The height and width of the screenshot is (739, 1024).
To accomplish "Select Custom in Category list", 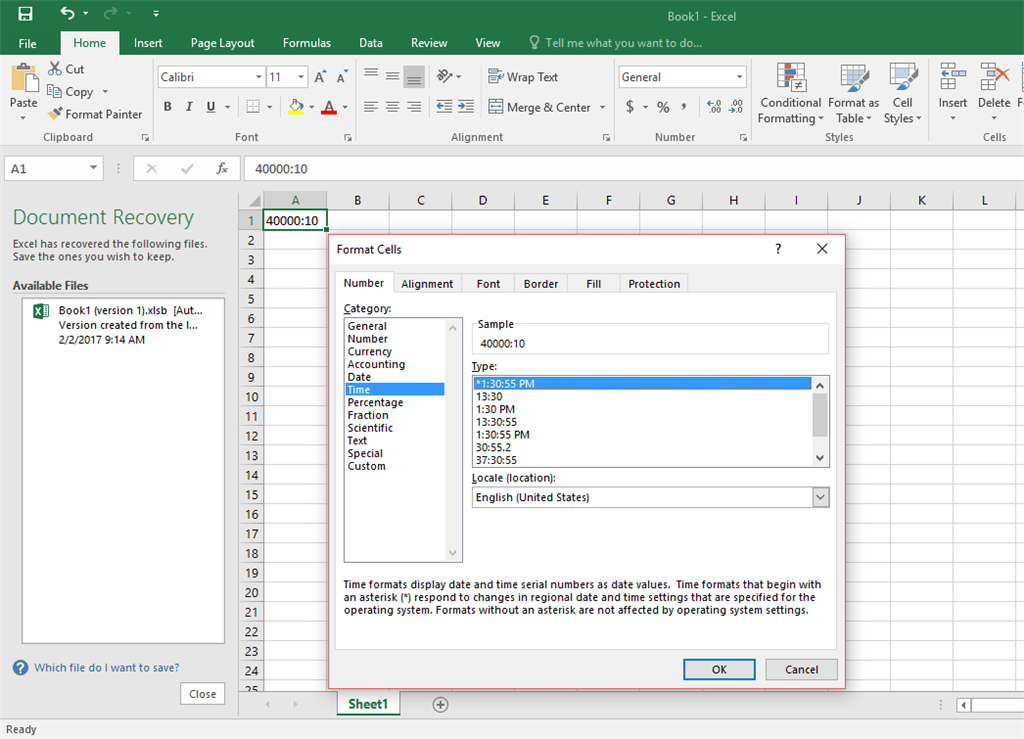I will coord(366,466).
